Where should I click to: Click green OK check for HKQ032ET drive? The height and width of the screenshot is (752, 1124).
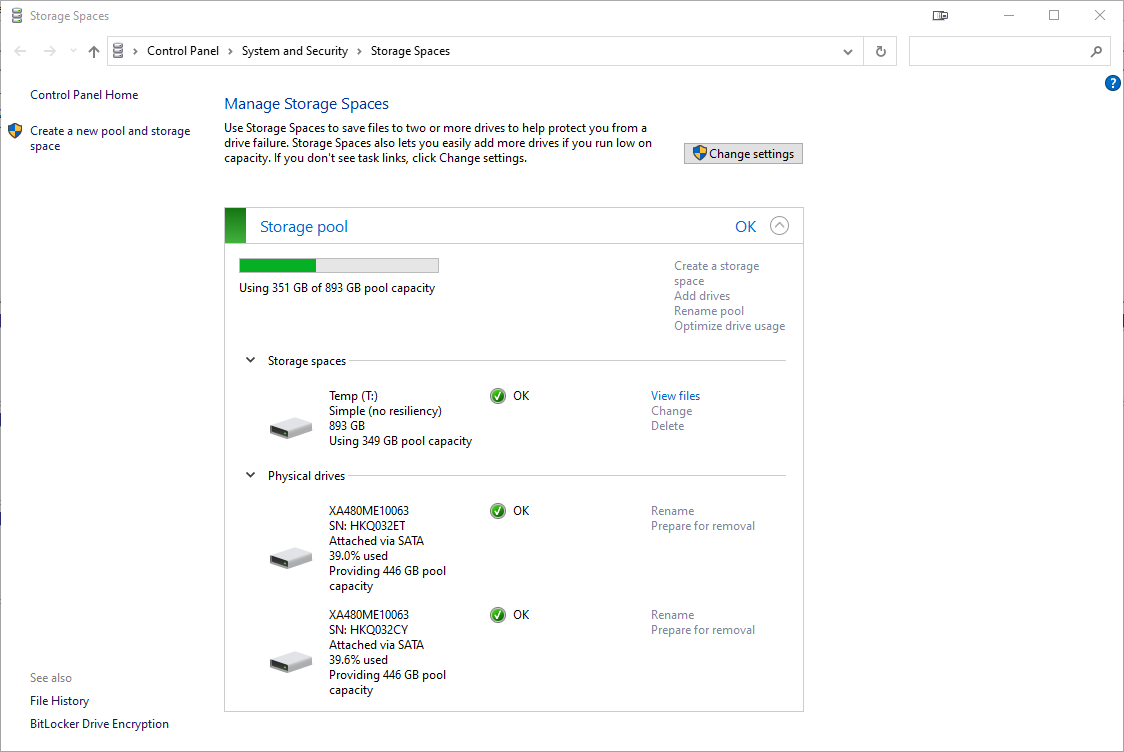pos(497,511)
